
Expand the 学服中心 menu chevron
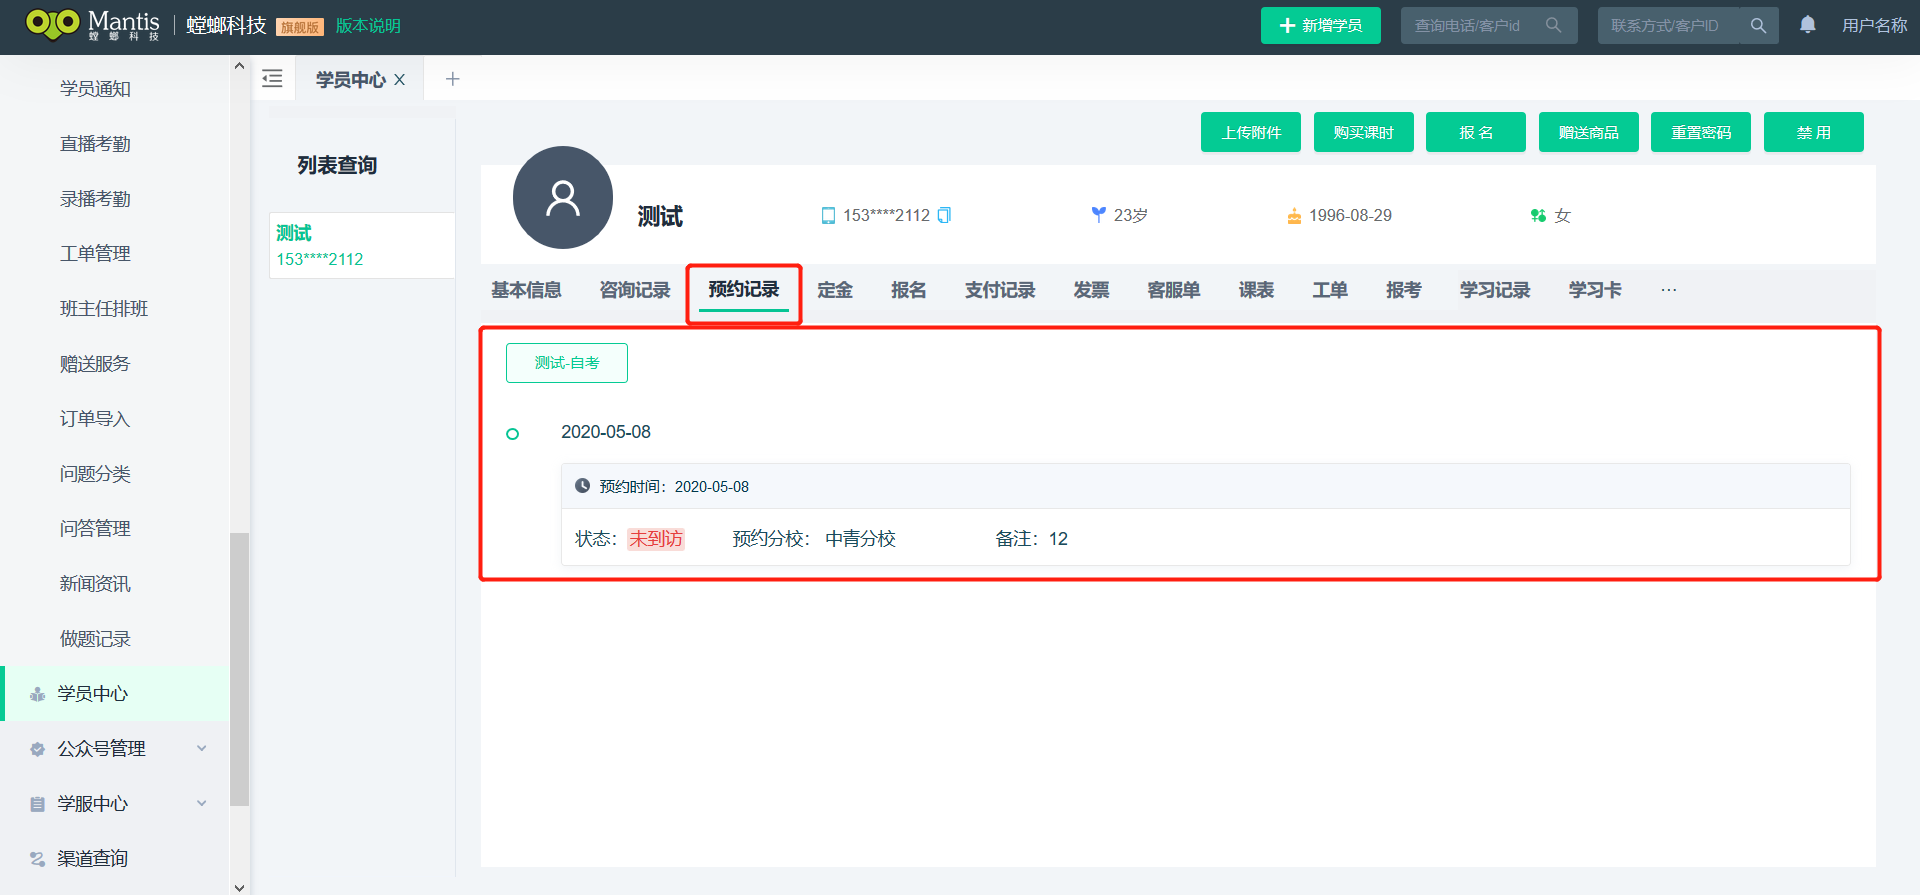click(202, 803)
